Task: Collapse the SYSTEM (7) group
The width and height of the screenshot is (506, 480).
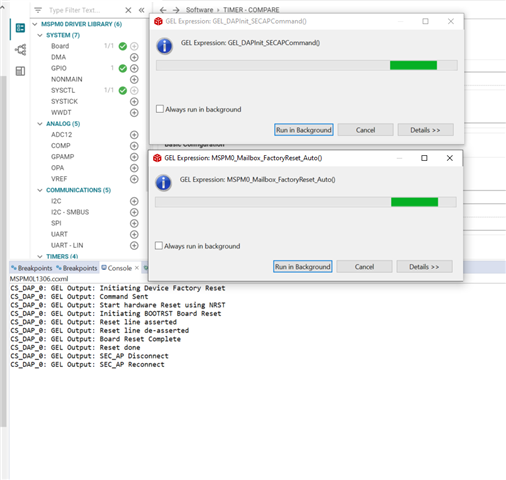Action: pos(40,35)
